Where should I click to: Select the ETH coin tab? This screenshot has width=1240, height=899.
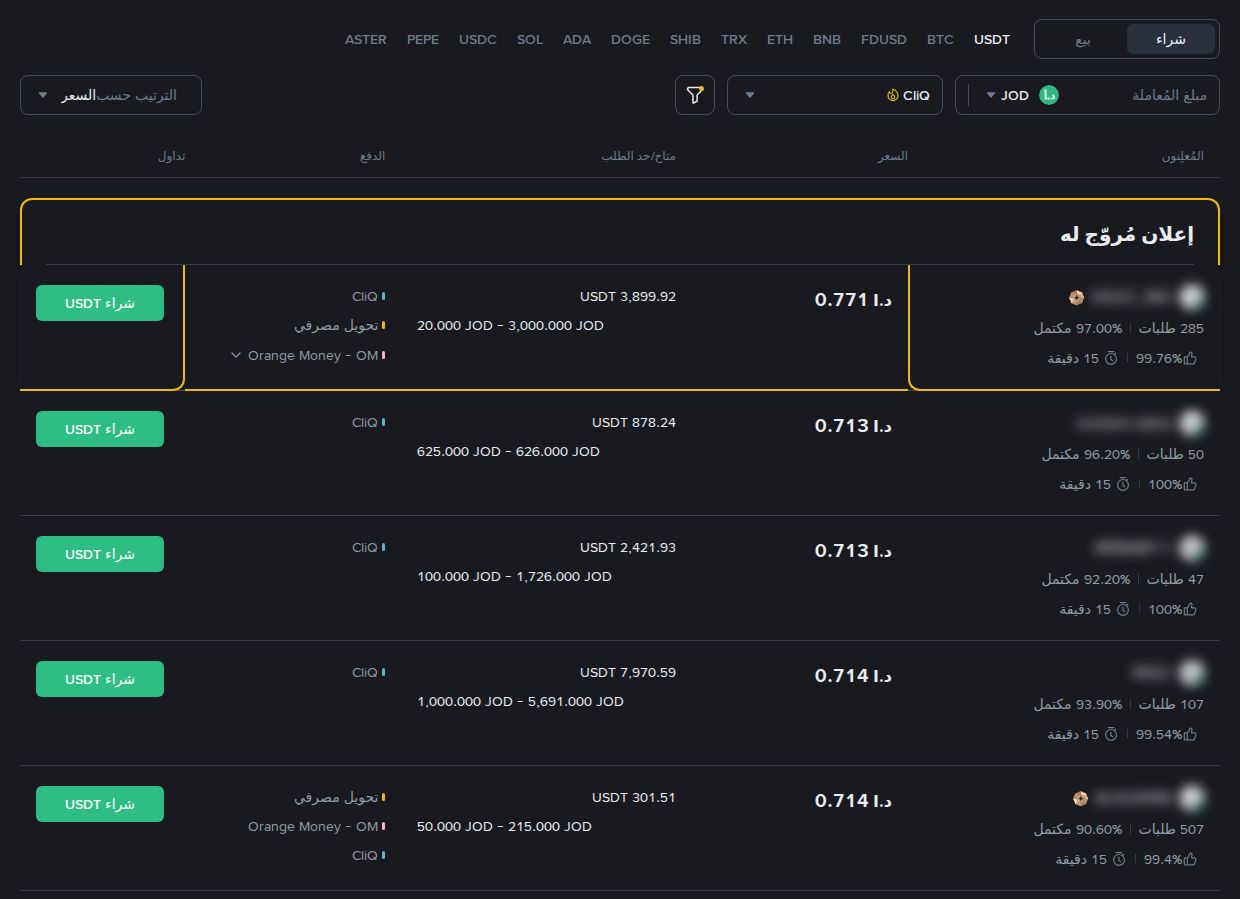(780, 40)
